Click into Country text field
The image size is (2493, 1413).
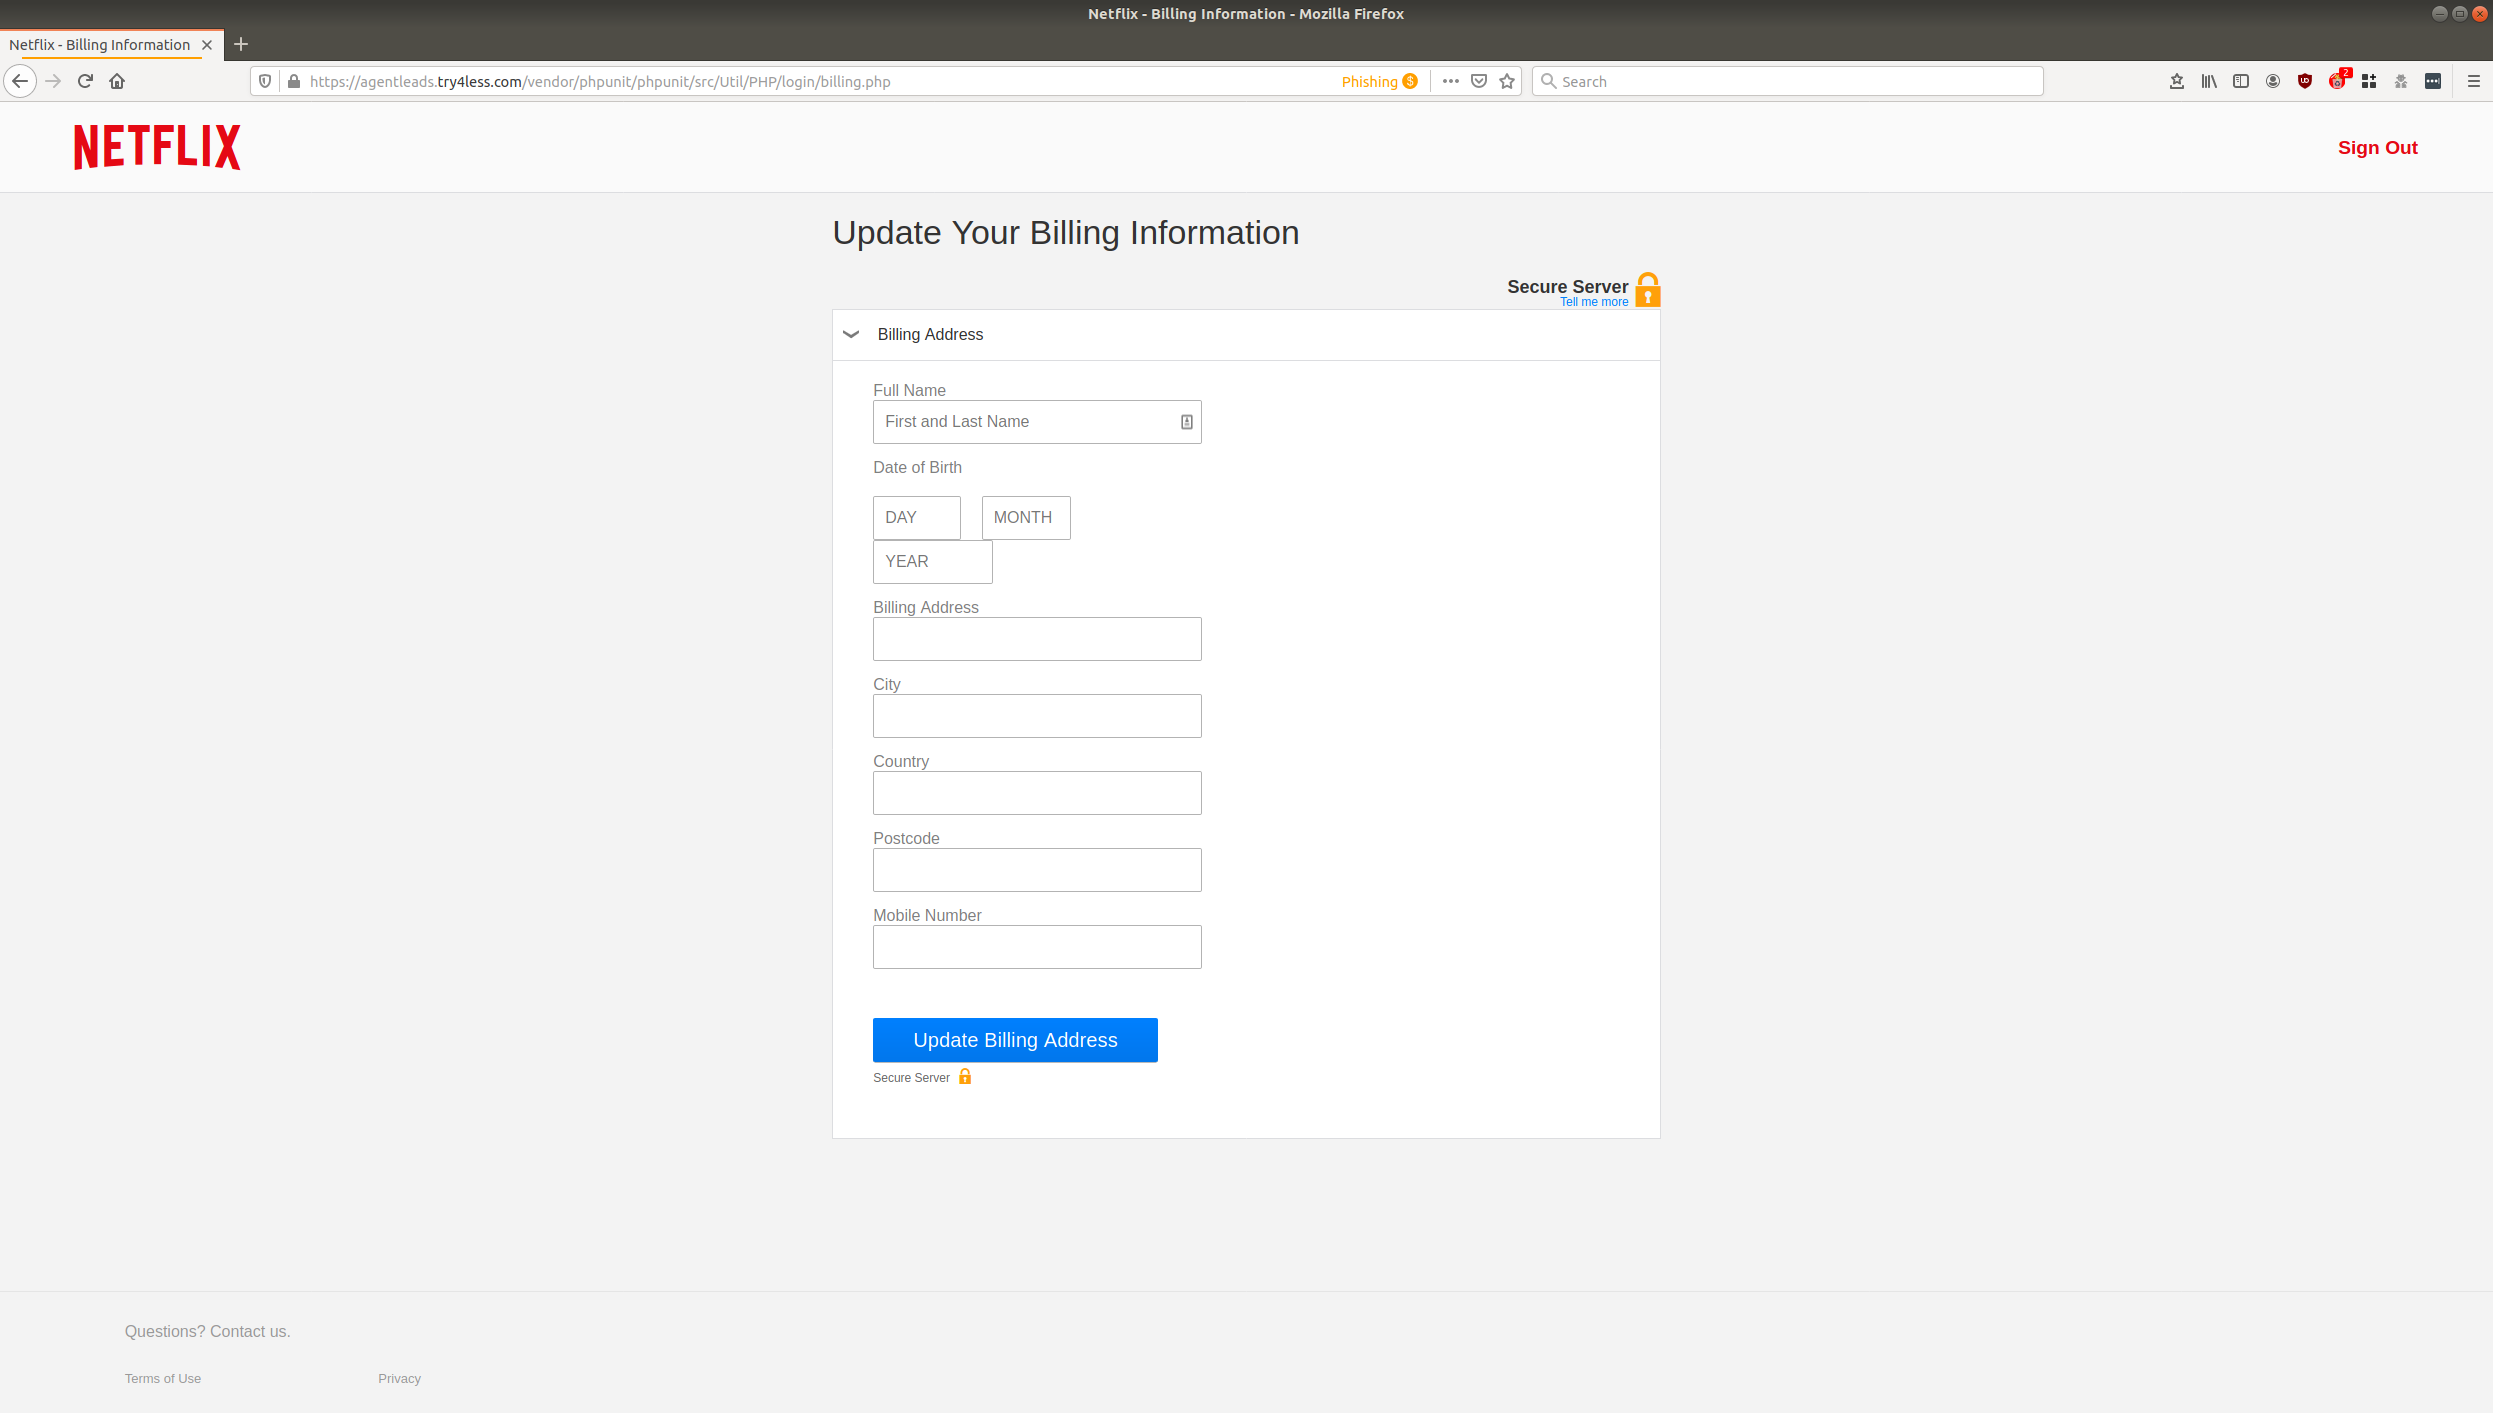pyautogui.click(x=1037, y=793)
